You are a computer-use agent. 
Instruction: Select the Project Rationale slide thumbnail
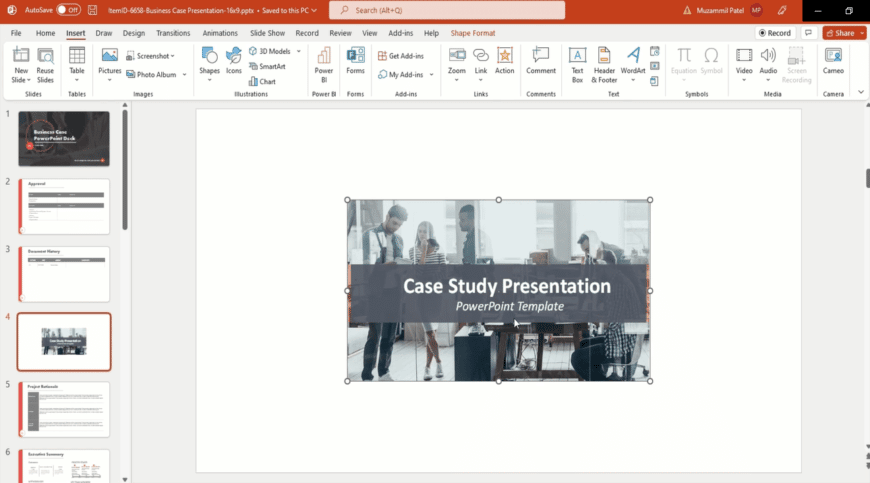click(64, 409)
